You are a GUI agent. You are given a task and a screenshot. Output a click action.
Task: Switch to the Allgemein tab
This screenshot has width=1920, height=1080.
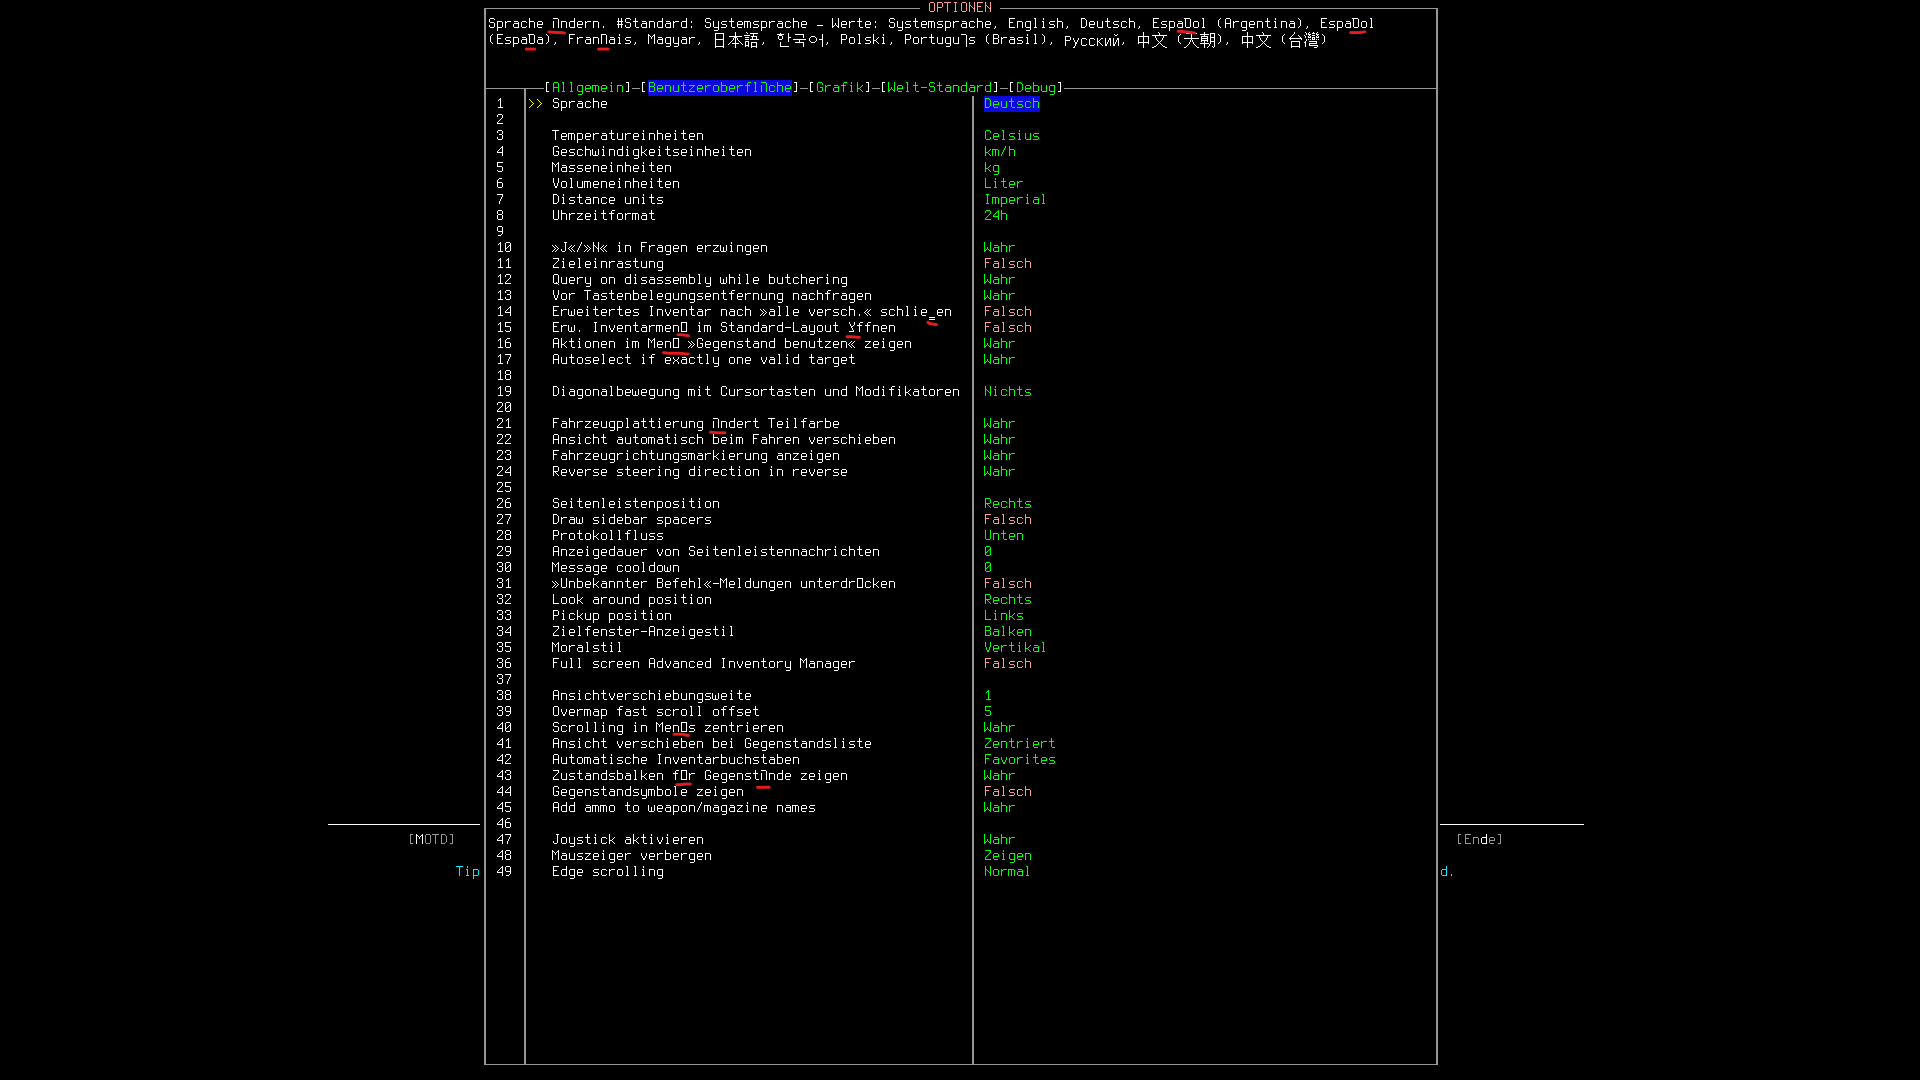(588, 88)
